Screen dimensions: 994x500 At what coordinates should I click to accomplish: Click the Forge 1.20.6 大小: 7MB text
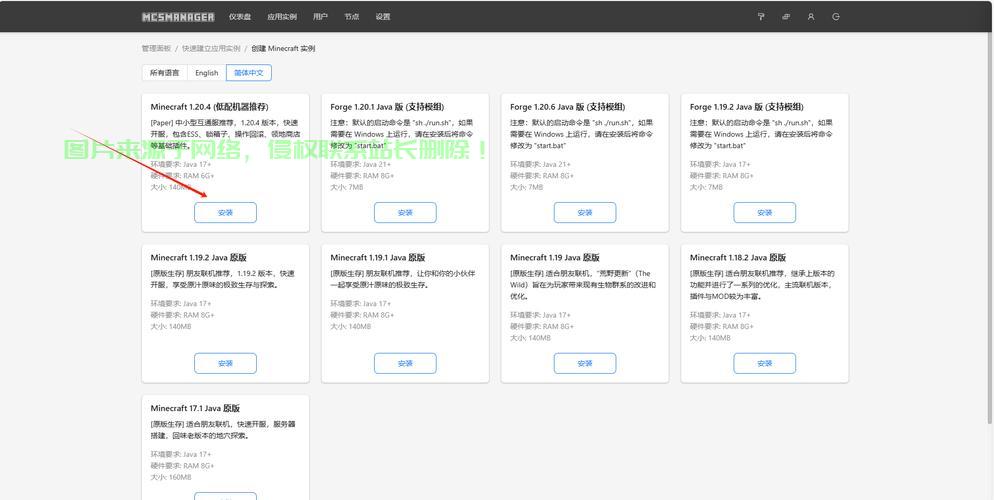tap(527, 187)
